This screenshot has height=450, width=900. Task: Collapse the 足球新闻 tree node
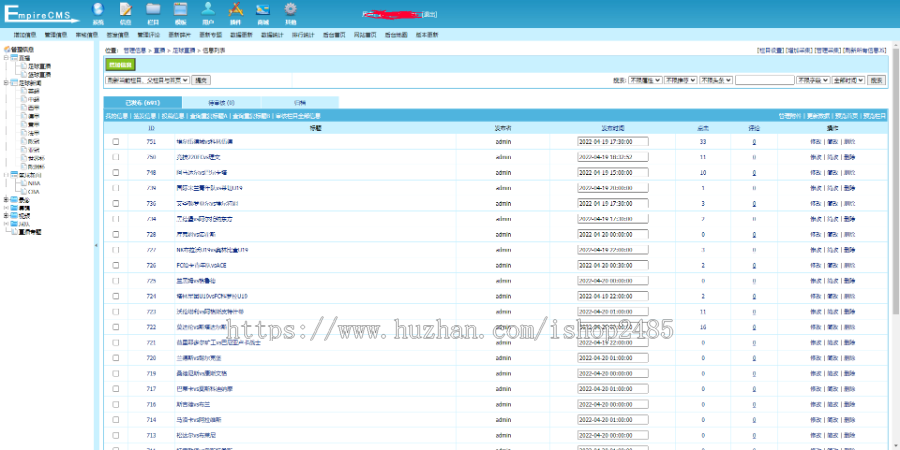tap(6, 83)
